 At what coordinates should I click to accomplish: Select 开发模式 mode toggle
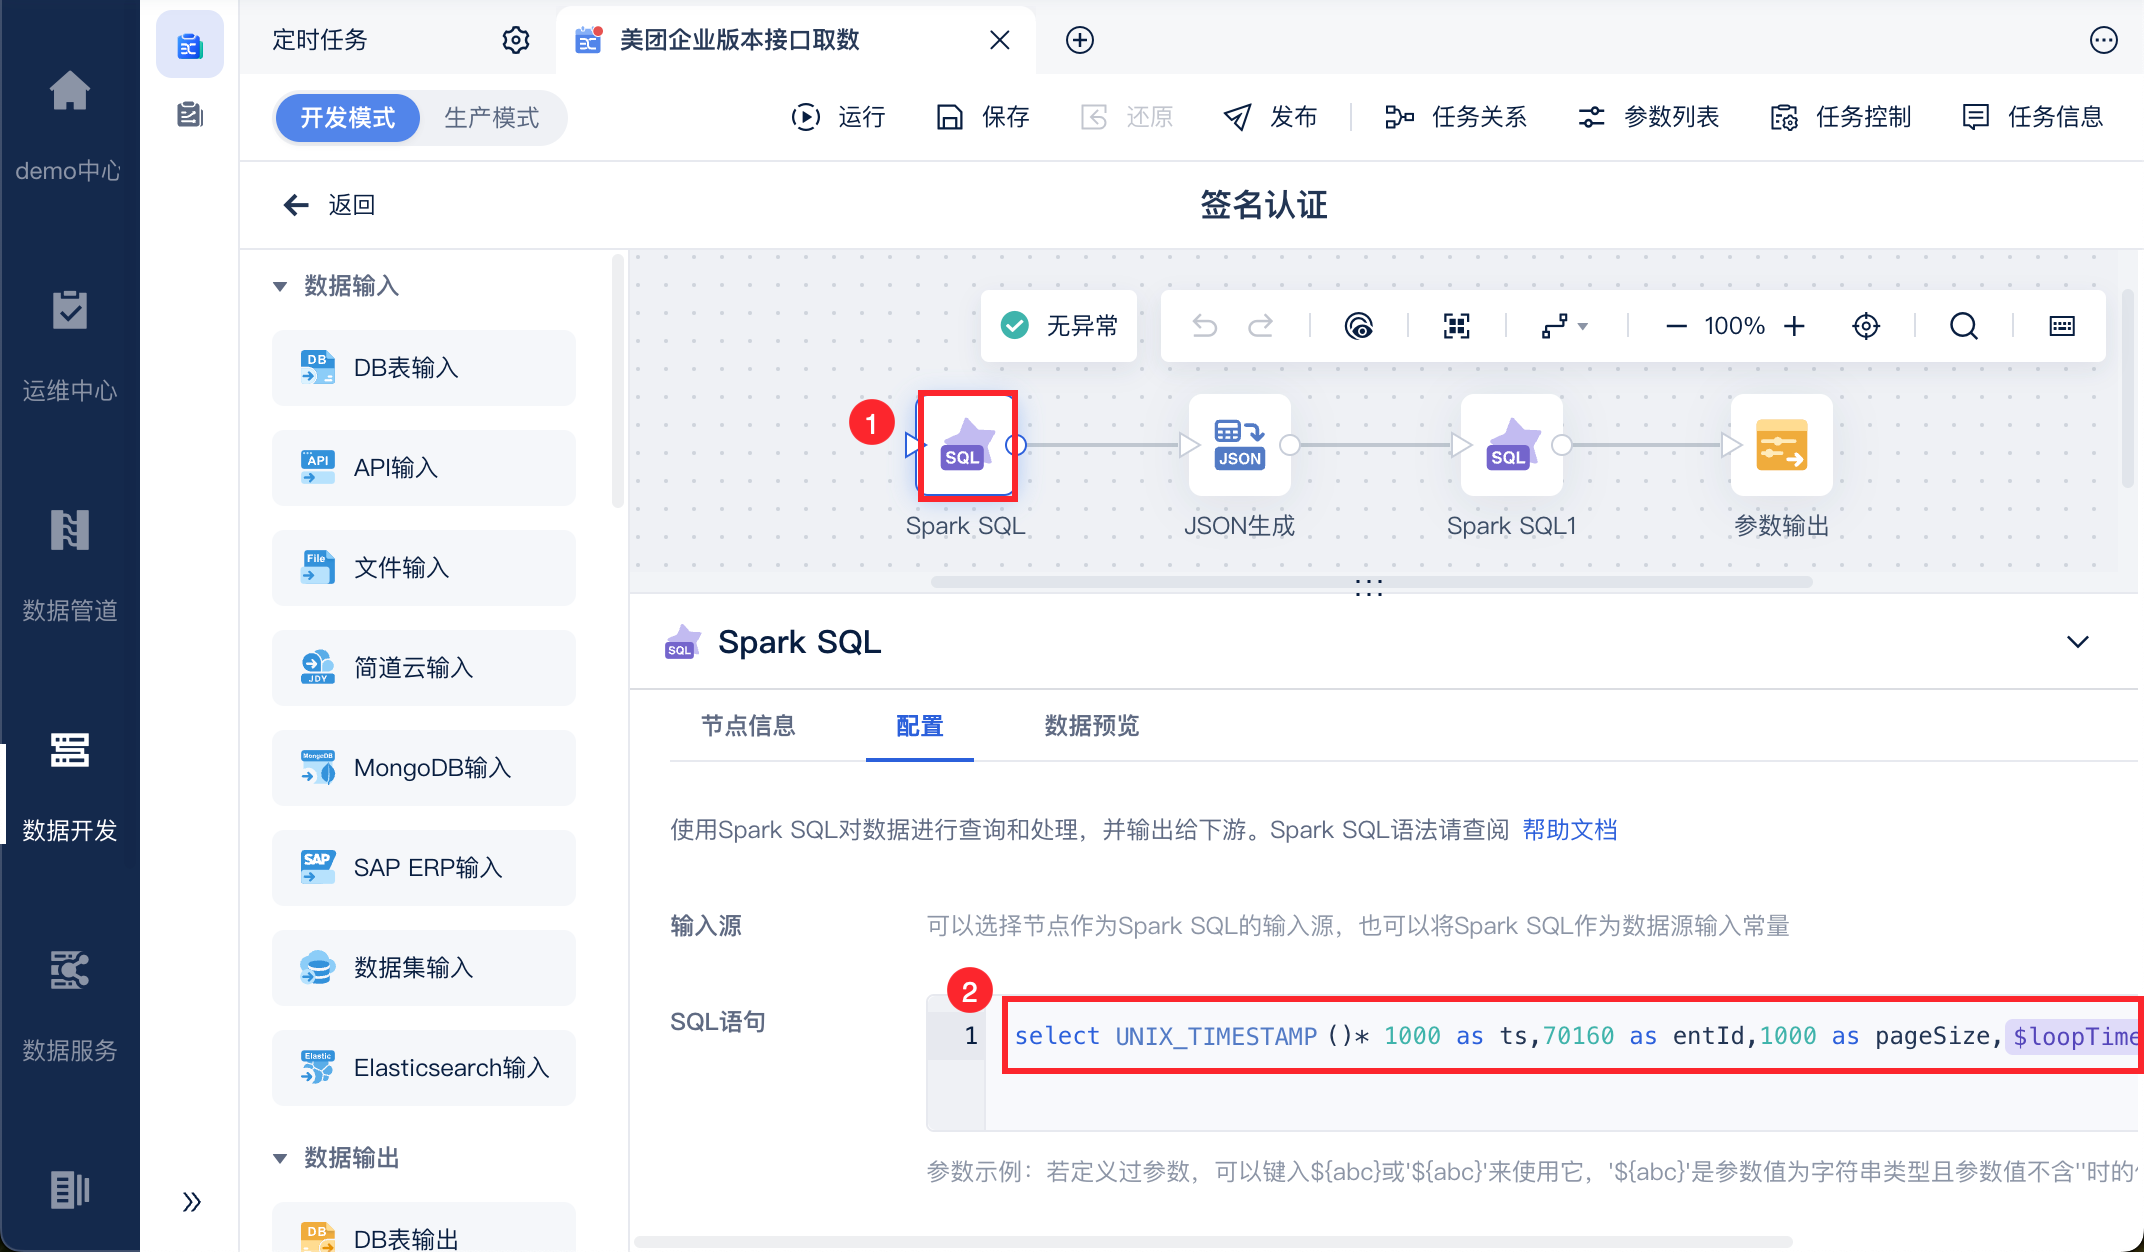point(348,118)
